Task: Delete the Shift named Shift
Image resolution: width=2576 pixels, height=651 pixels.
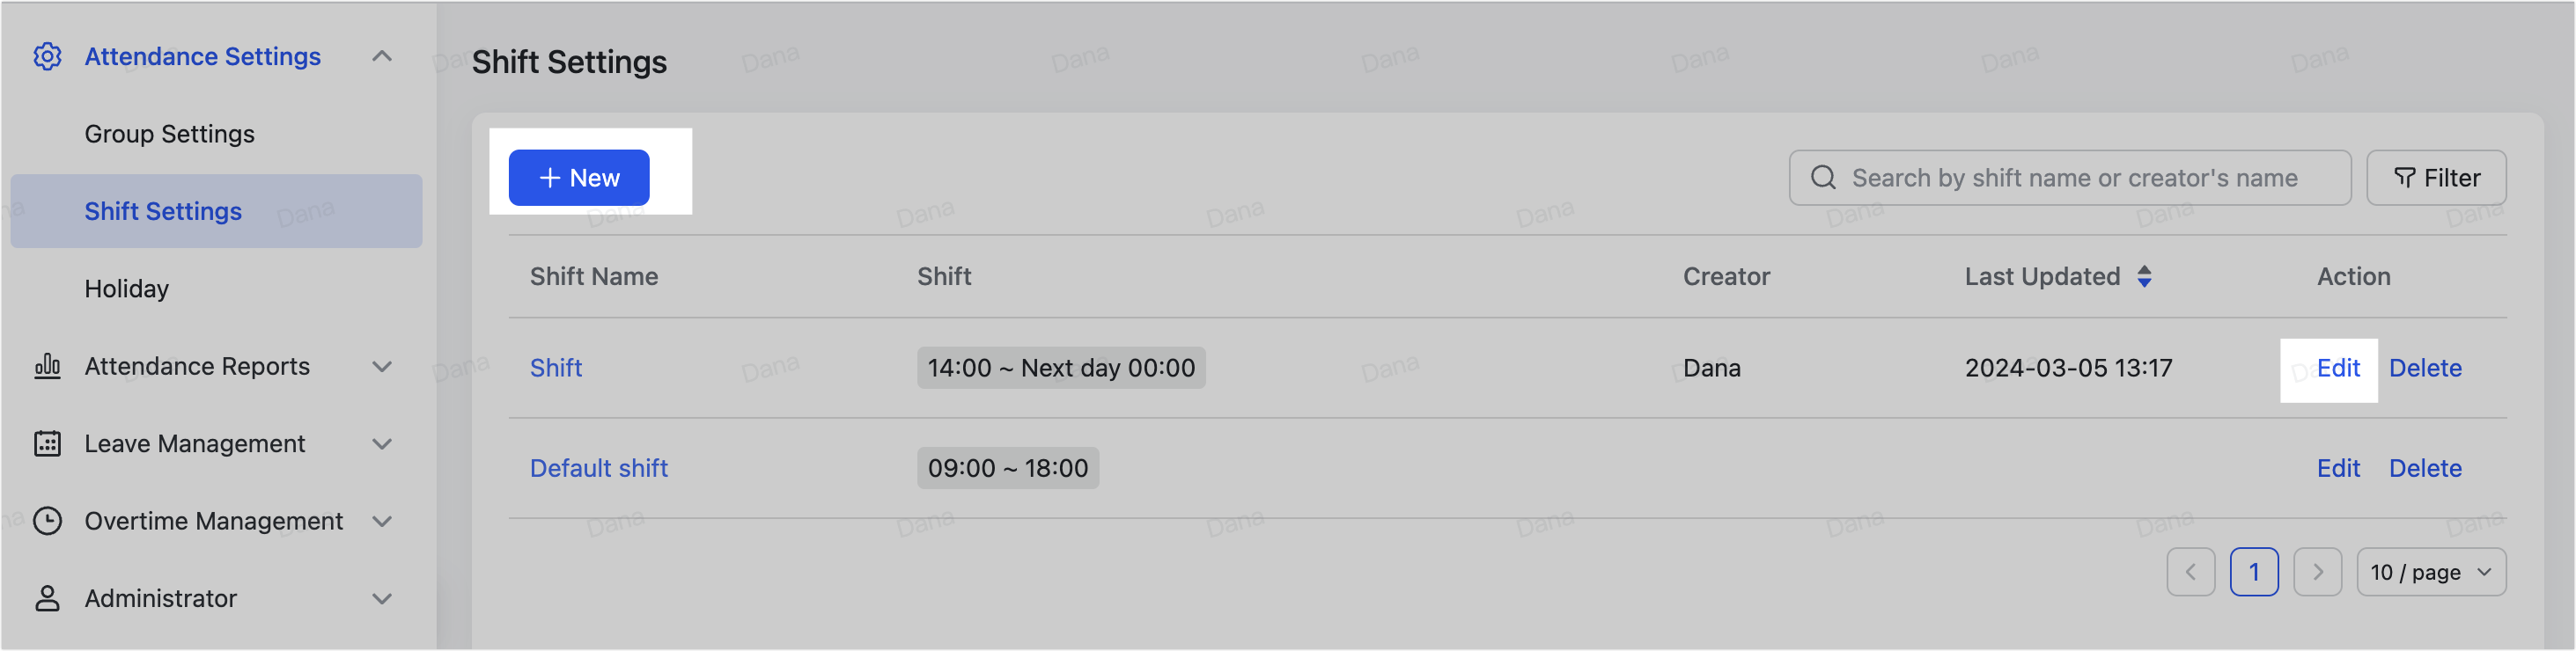Action: point(2425,368)
